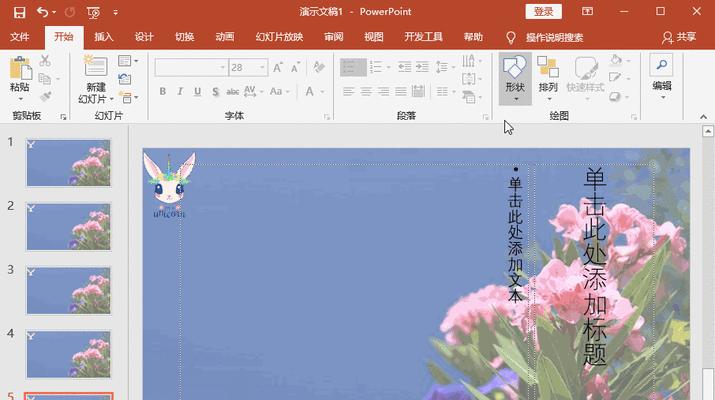This screenshot has width=715, height=400.
Task: Click the Cut scissors icon
Action: pos(45,61)
